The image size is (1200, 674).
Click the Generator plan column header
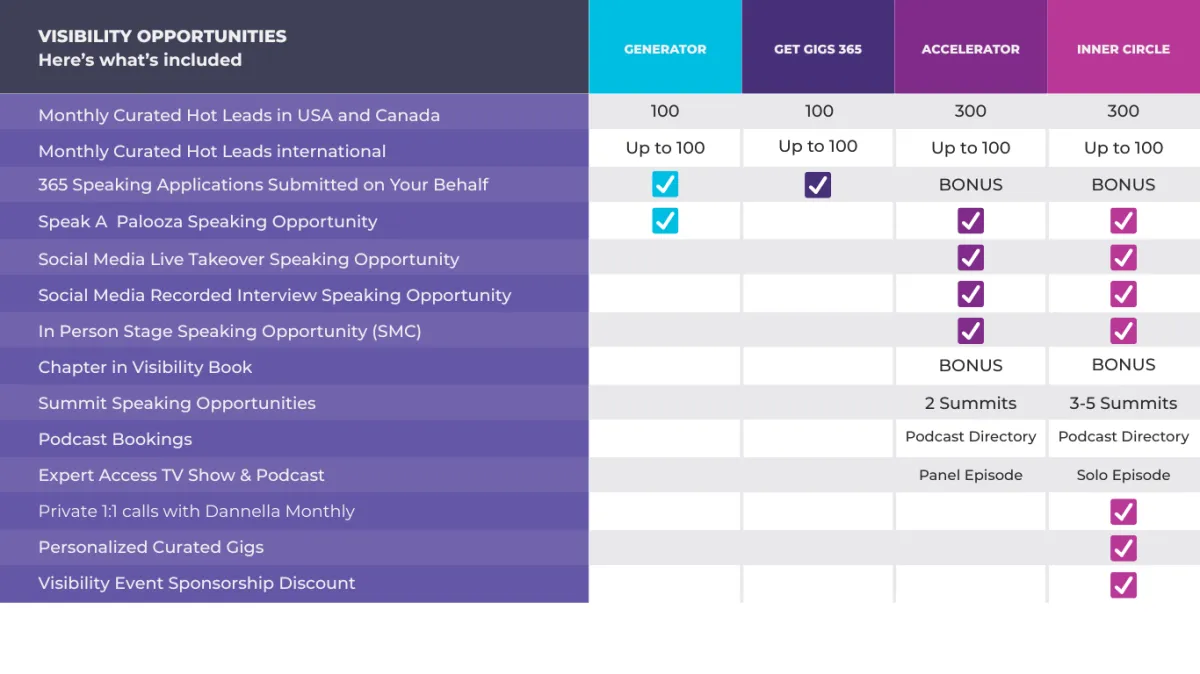point(665,47)
